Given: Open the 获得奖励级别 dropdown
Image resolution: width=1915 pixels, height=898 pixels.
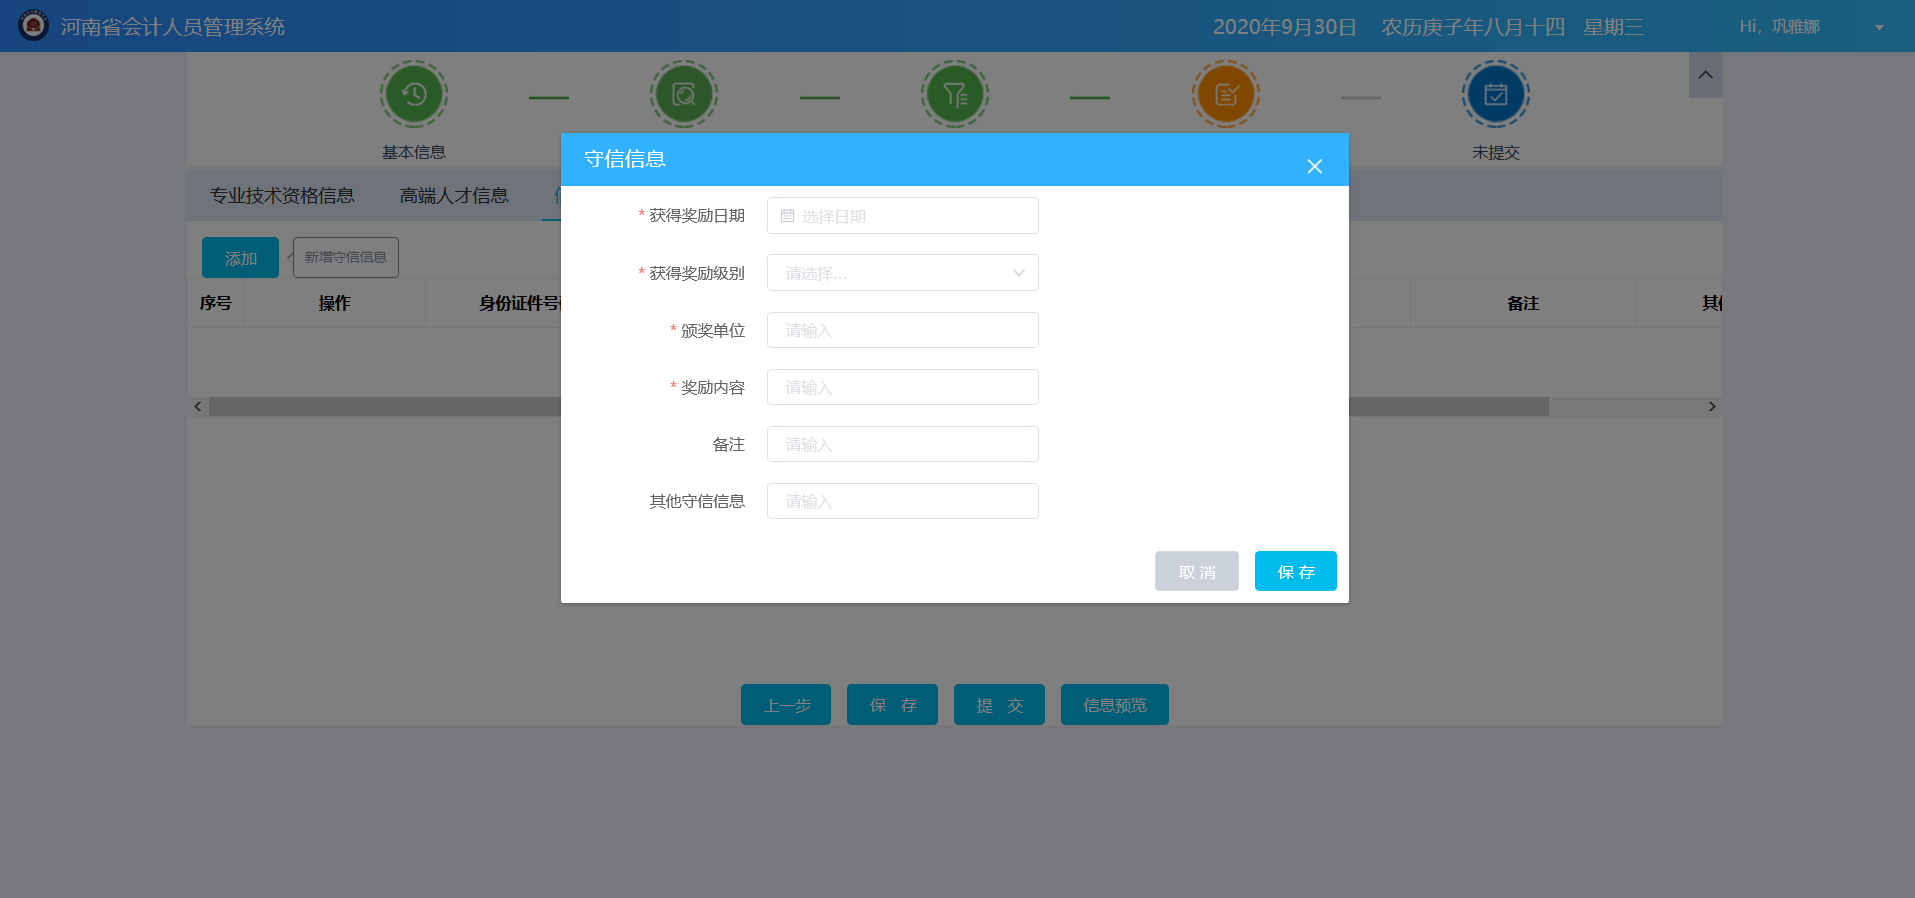Looking at the screenshot, I should [x=902, y=273].
